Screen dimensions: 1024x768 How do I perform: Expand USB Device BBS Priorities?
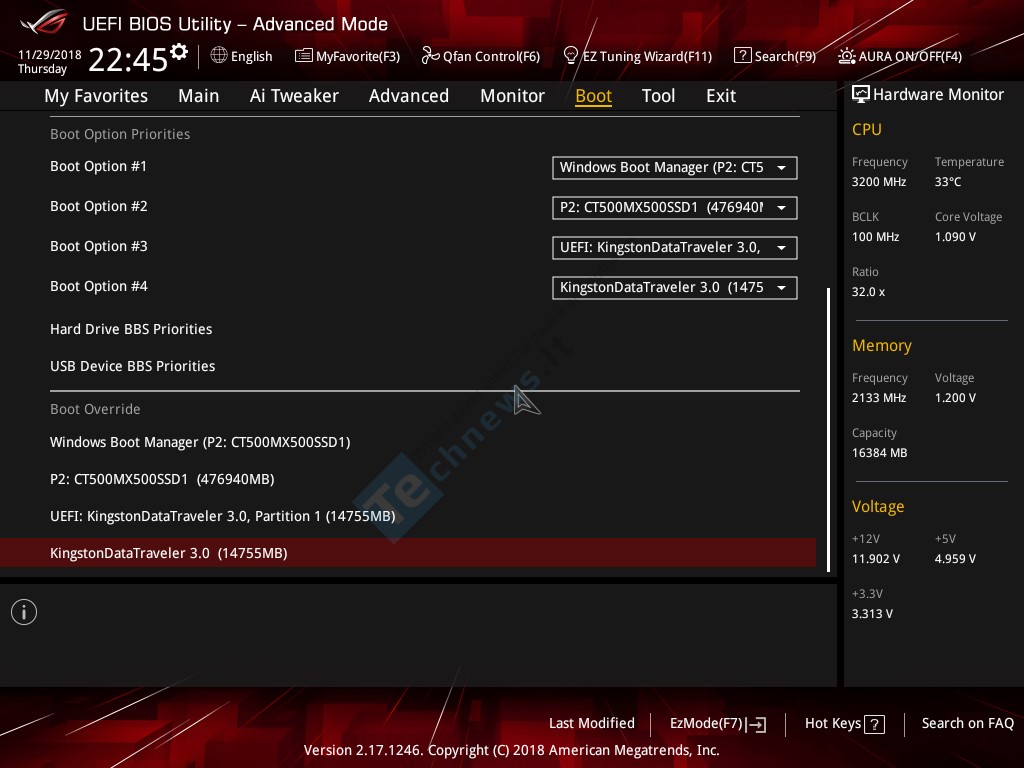(x=133, y=366)
